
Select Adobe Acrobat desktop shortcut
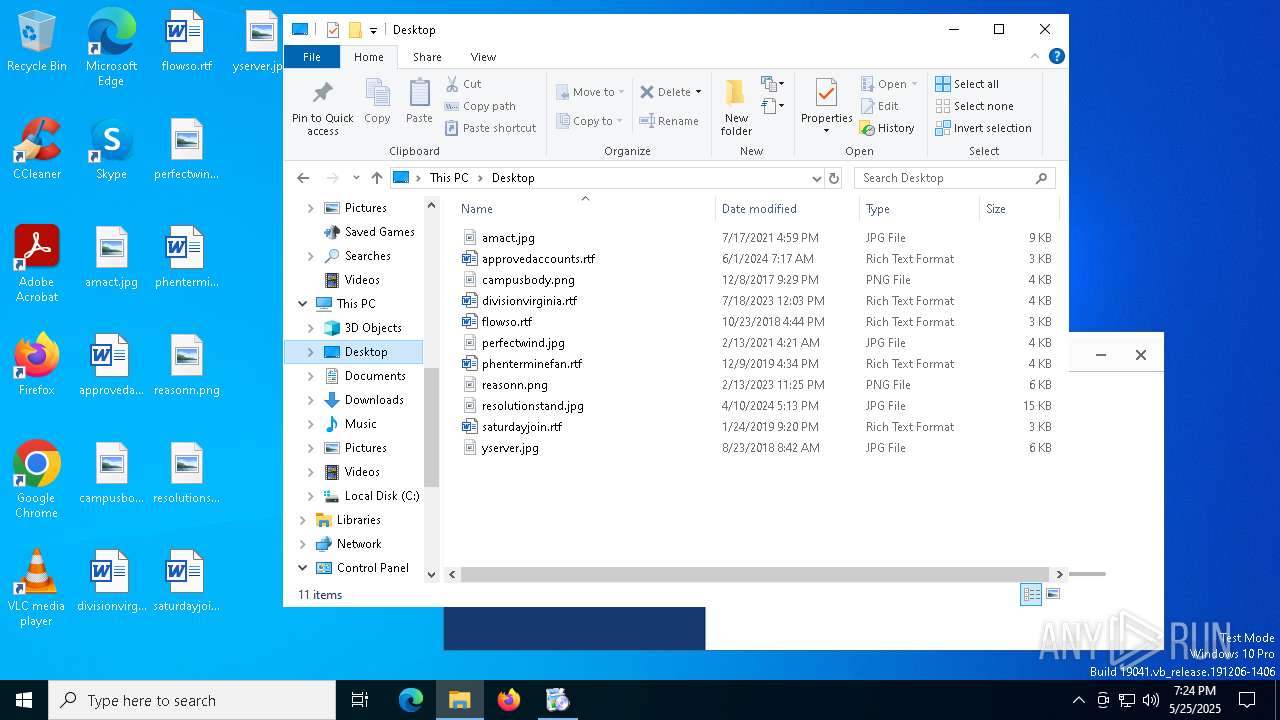37,264
